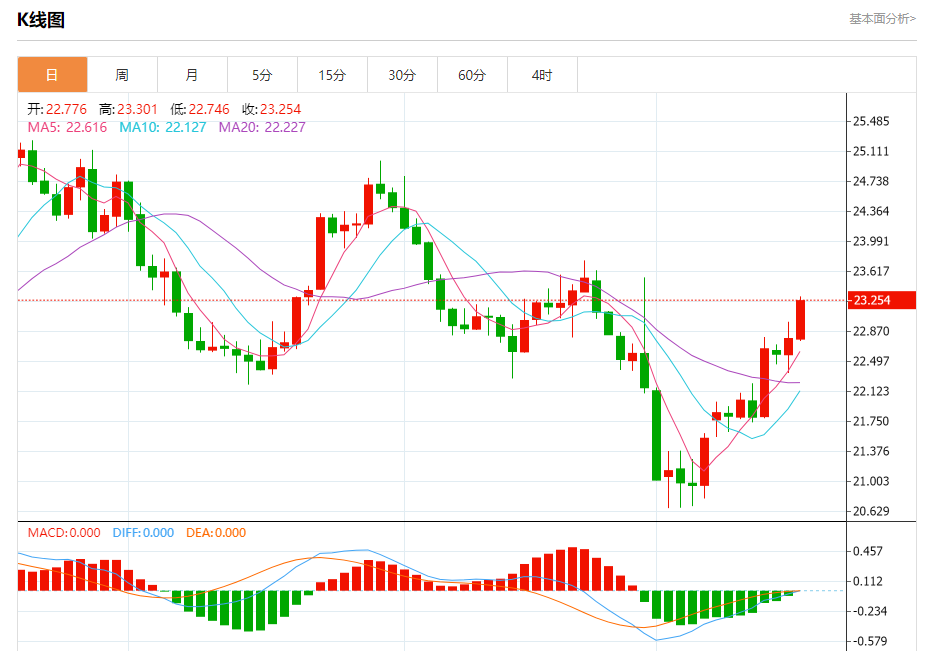This screenshot has height=651, width=926.
Task: Open the 60分 interval tab
Action: coord(472,75)
